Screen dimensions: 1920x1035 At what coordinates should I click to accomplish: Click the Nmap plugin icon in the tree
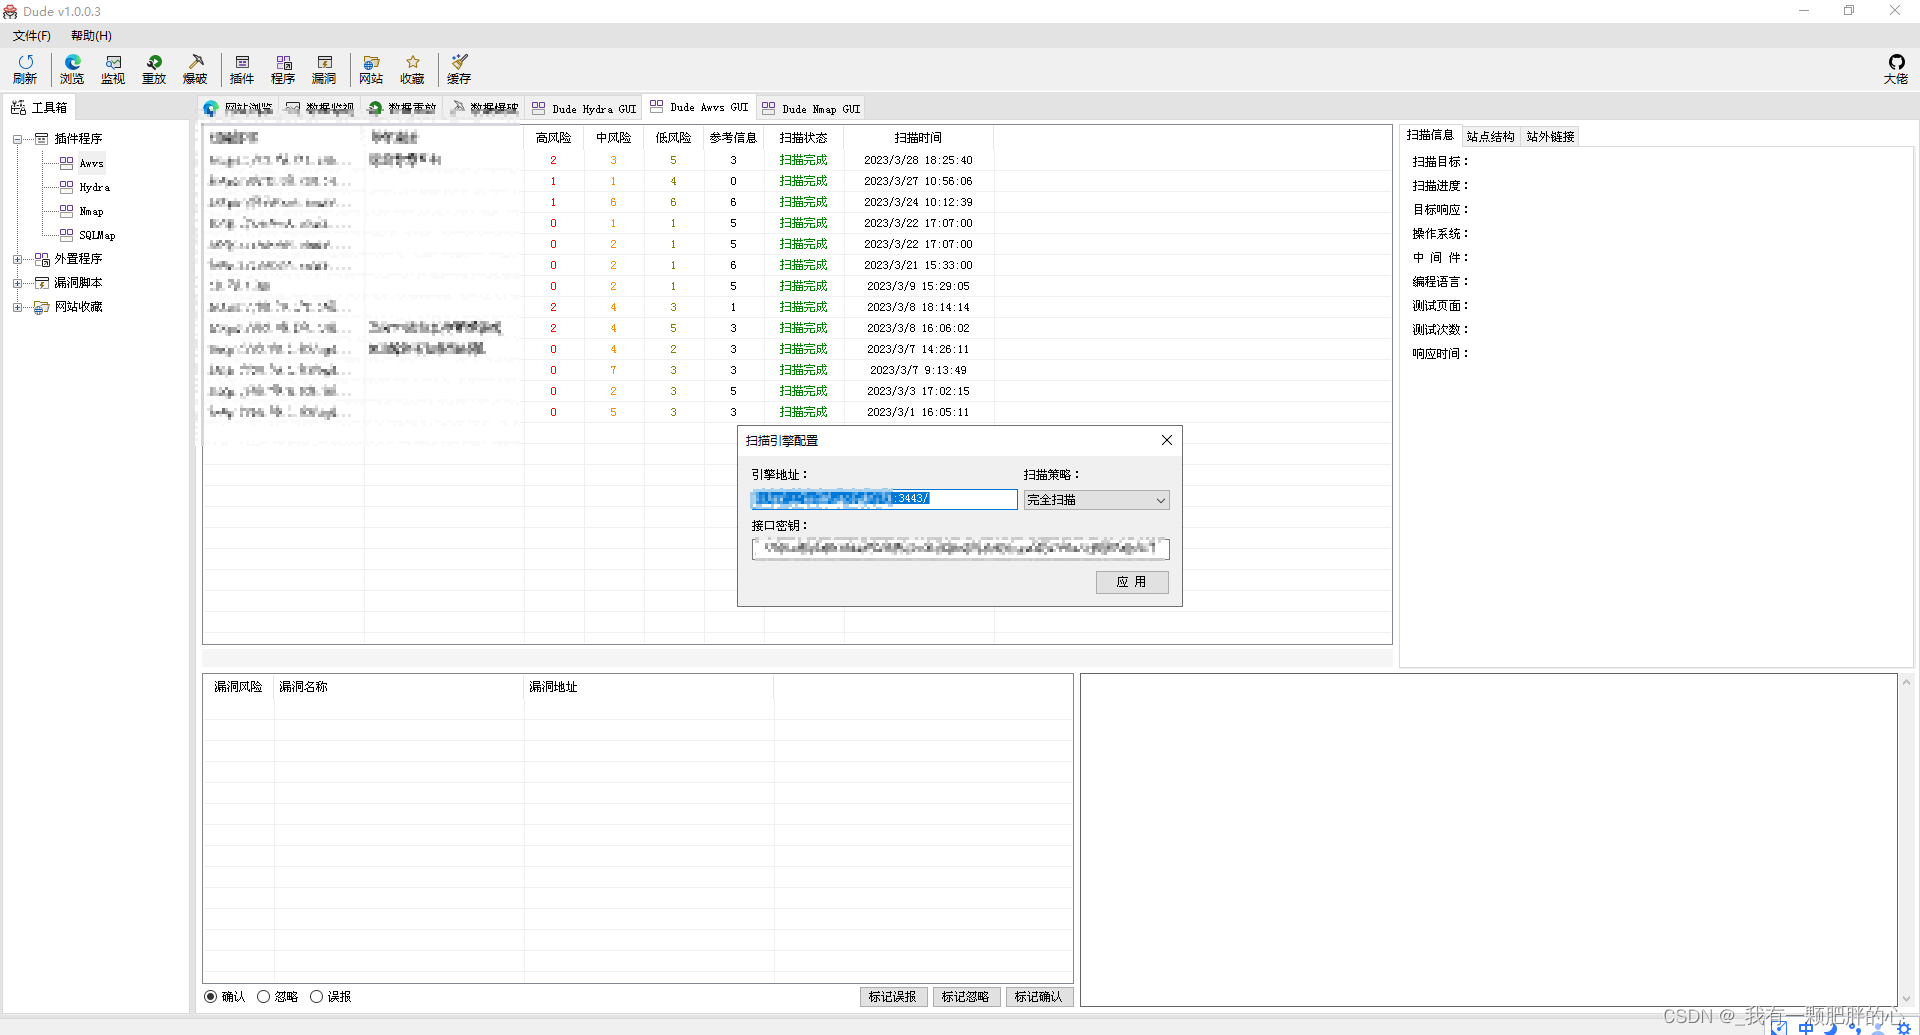point(66,211)
